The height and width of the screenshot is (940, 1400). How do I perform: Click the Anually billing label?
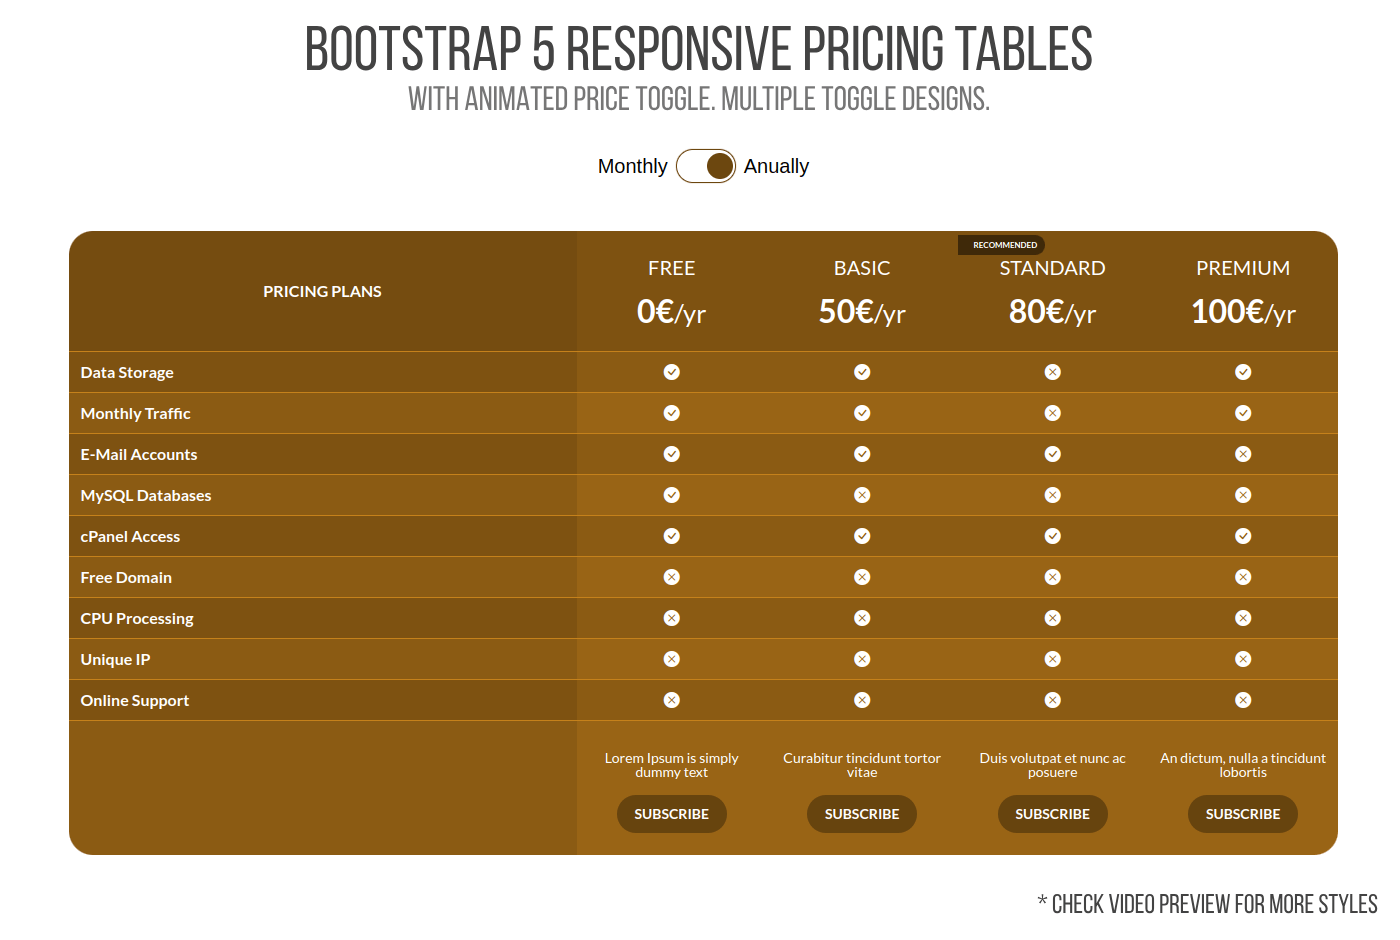776,166
